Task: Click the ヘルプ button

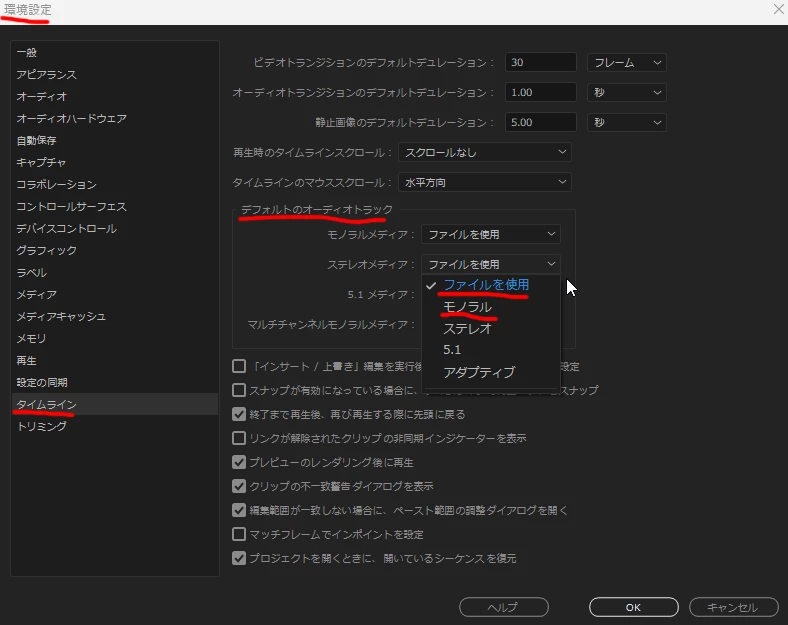Action: (x=504, y=607)
